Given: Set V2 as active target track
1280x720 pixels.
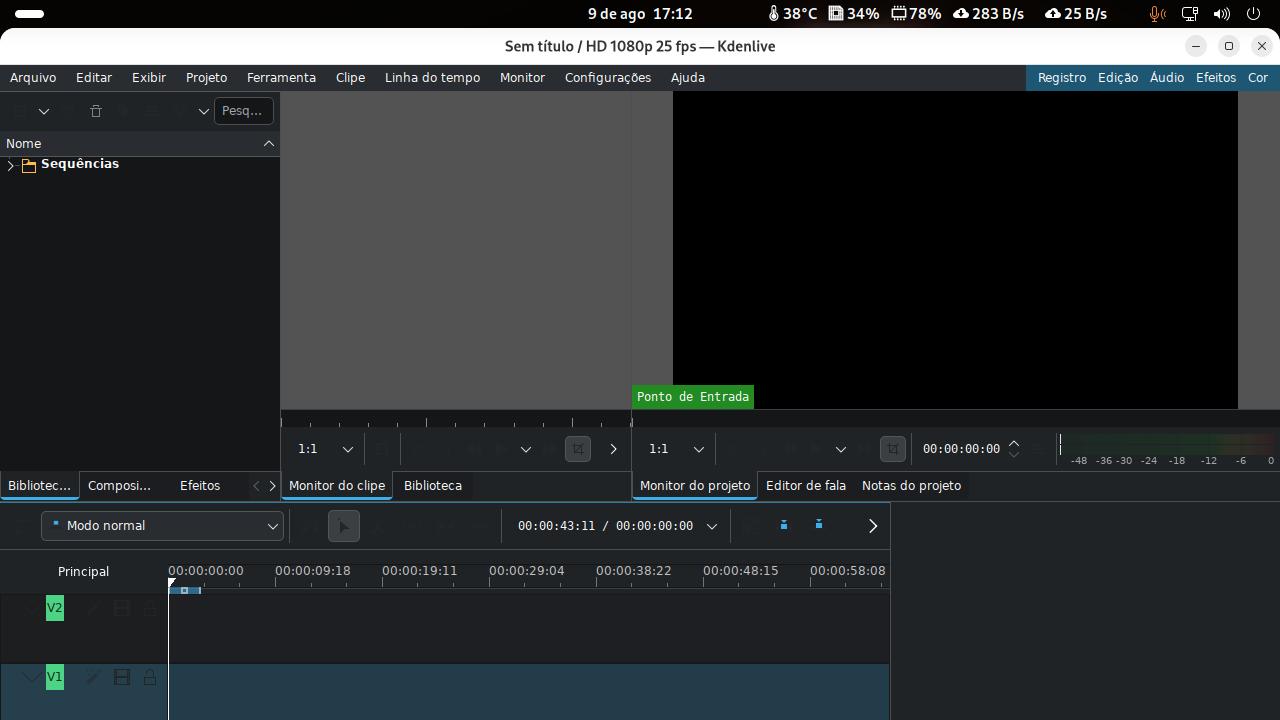Looking at the screenshot, I should click(x=55, y=608).
